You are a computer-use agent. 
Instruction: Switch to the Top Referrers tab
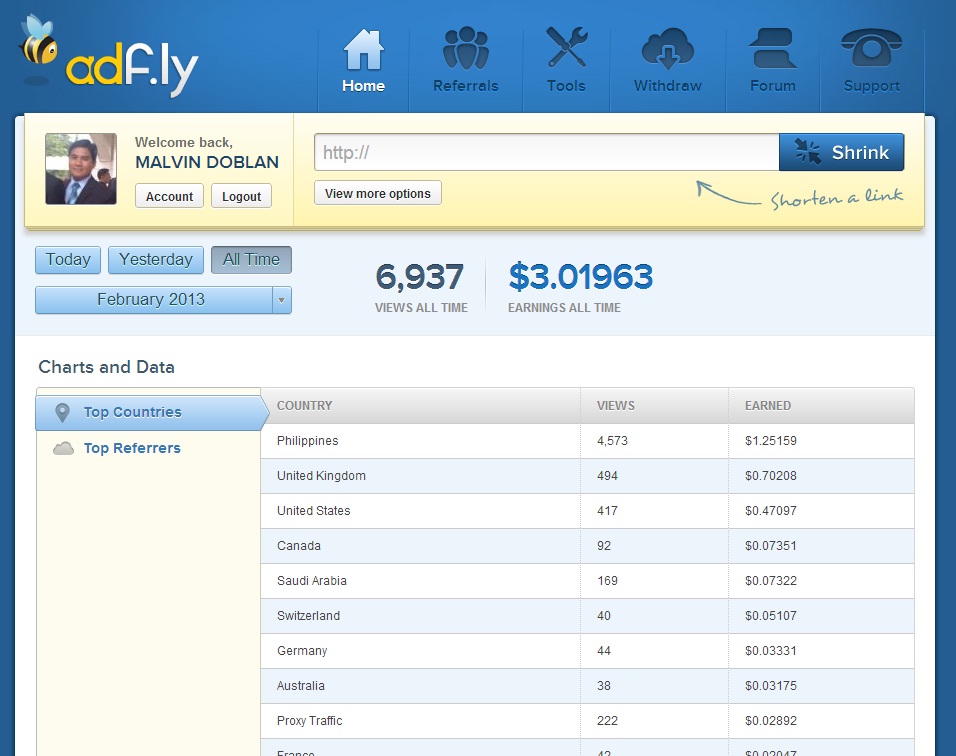[x=131, y=448]
